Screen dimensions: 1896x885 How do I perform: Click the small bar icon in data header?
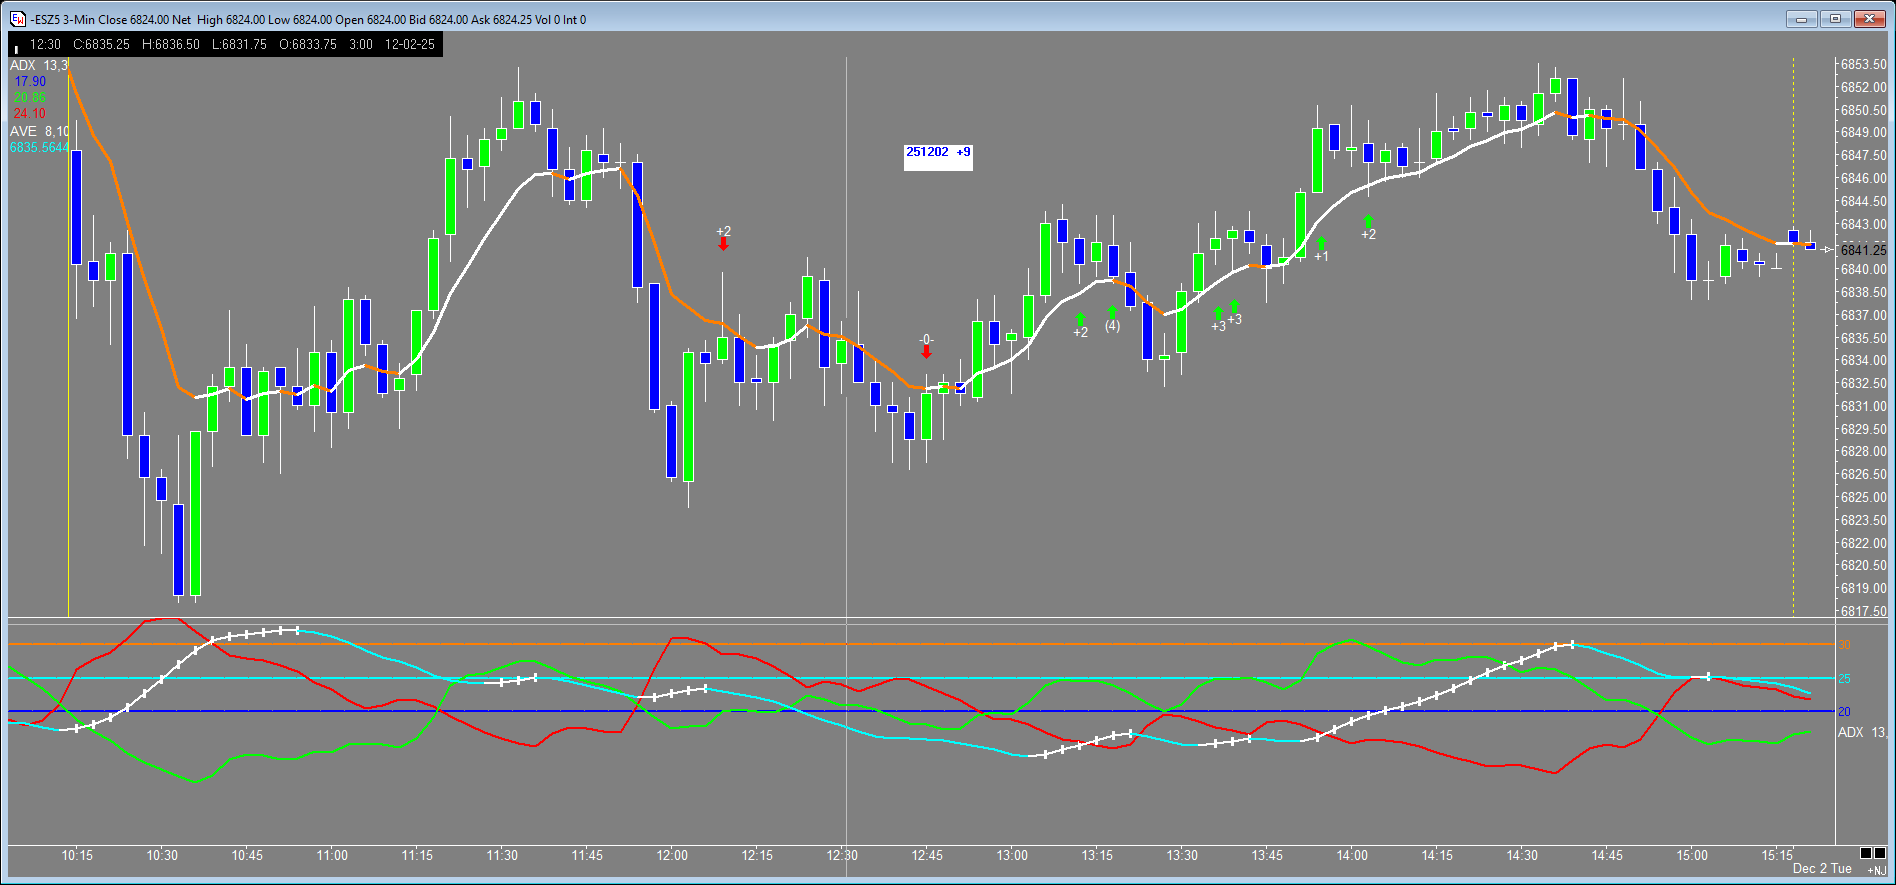tap(16, 47)
